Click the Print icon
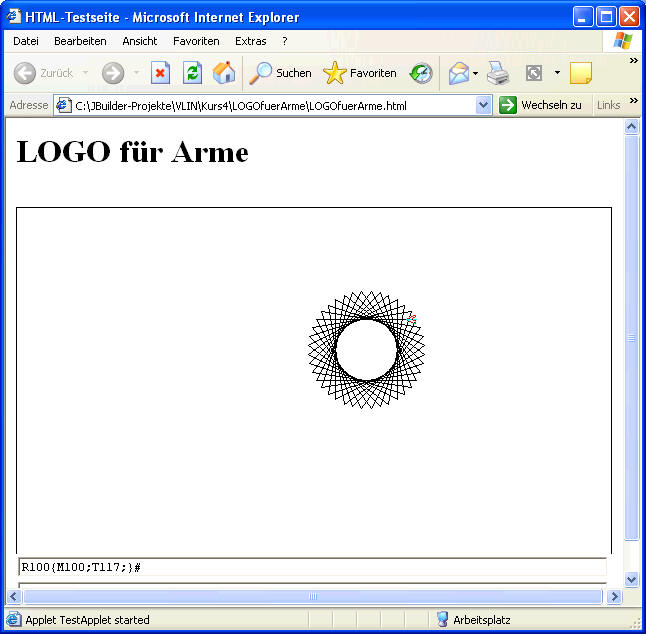Screen dimensions: 646x634 498,73
